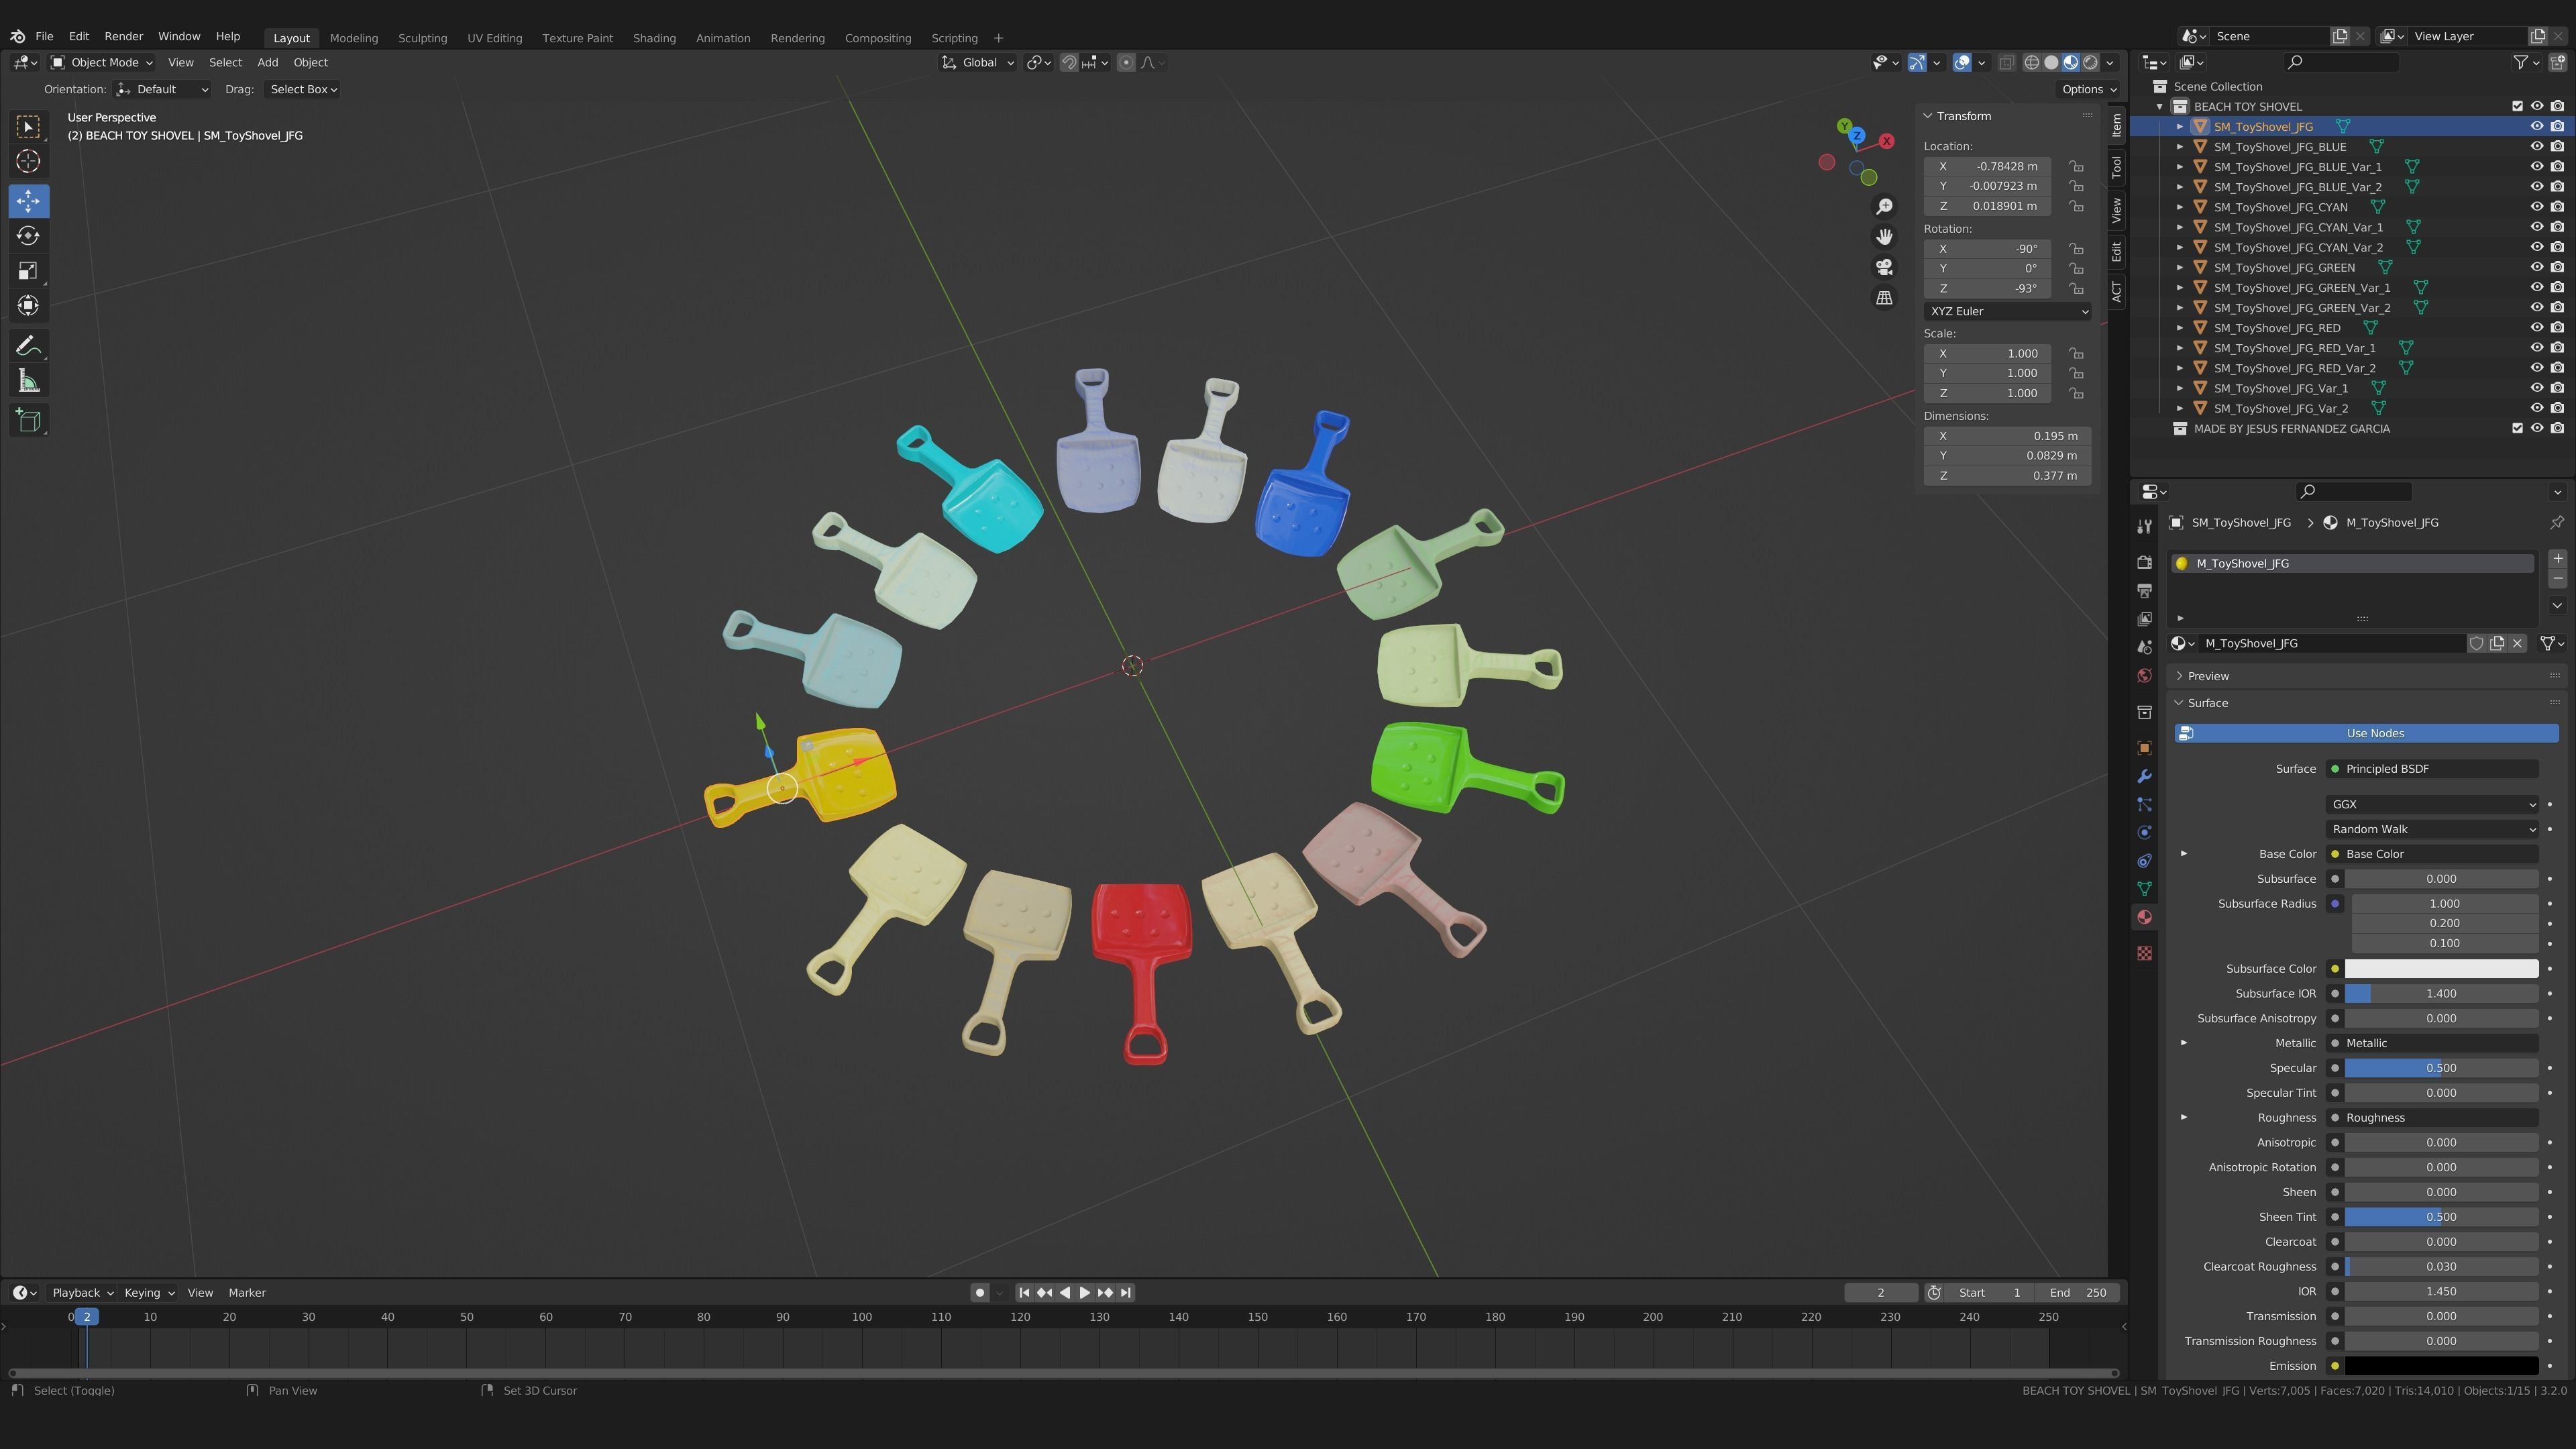Switch perspective/orthographic grid icon
Screen dimensions: 2576x1449
pos(1884,298)
